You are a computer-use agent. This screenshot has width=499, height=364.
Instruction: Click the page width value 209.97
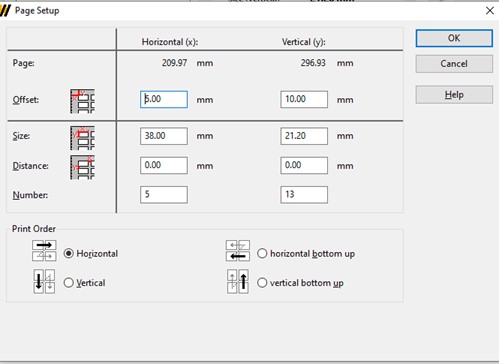[174, 63]
